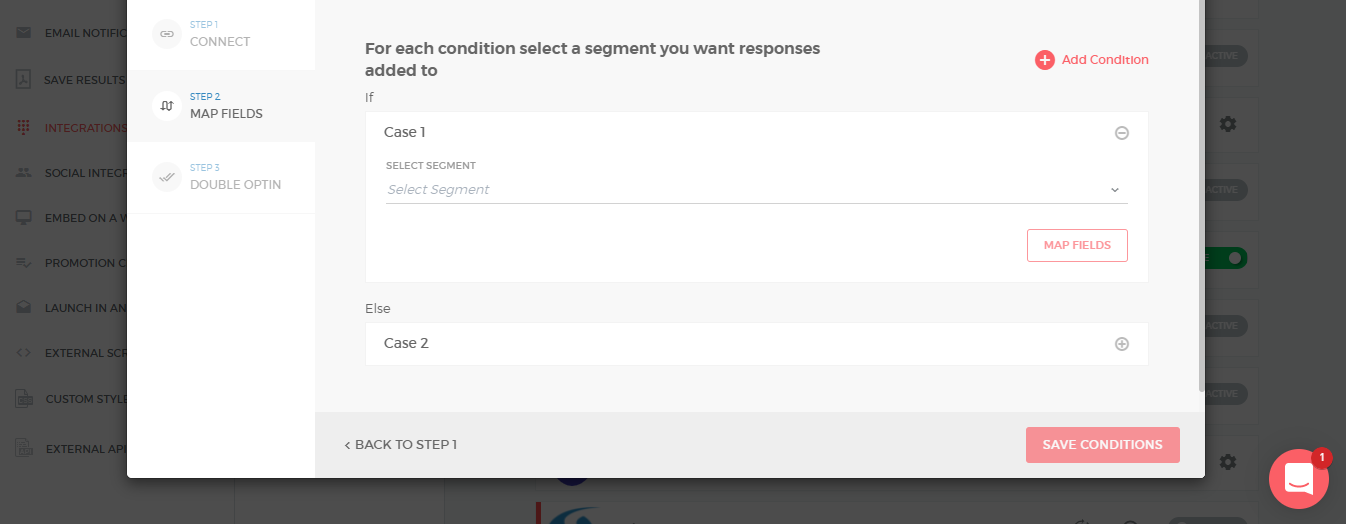Click the Map Fields button
This screenshot has width=1346, height=524.
1077,245
